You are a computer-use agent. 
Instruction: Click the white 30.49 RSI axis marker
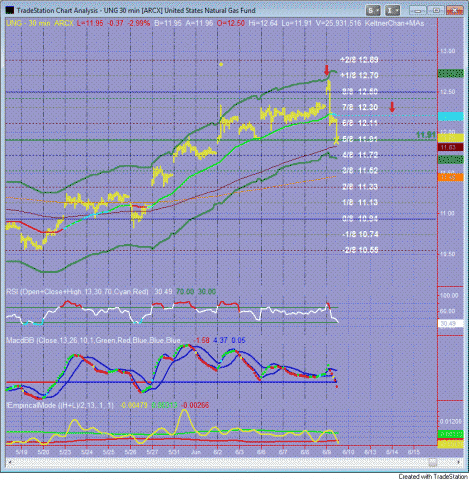point(451,324)
